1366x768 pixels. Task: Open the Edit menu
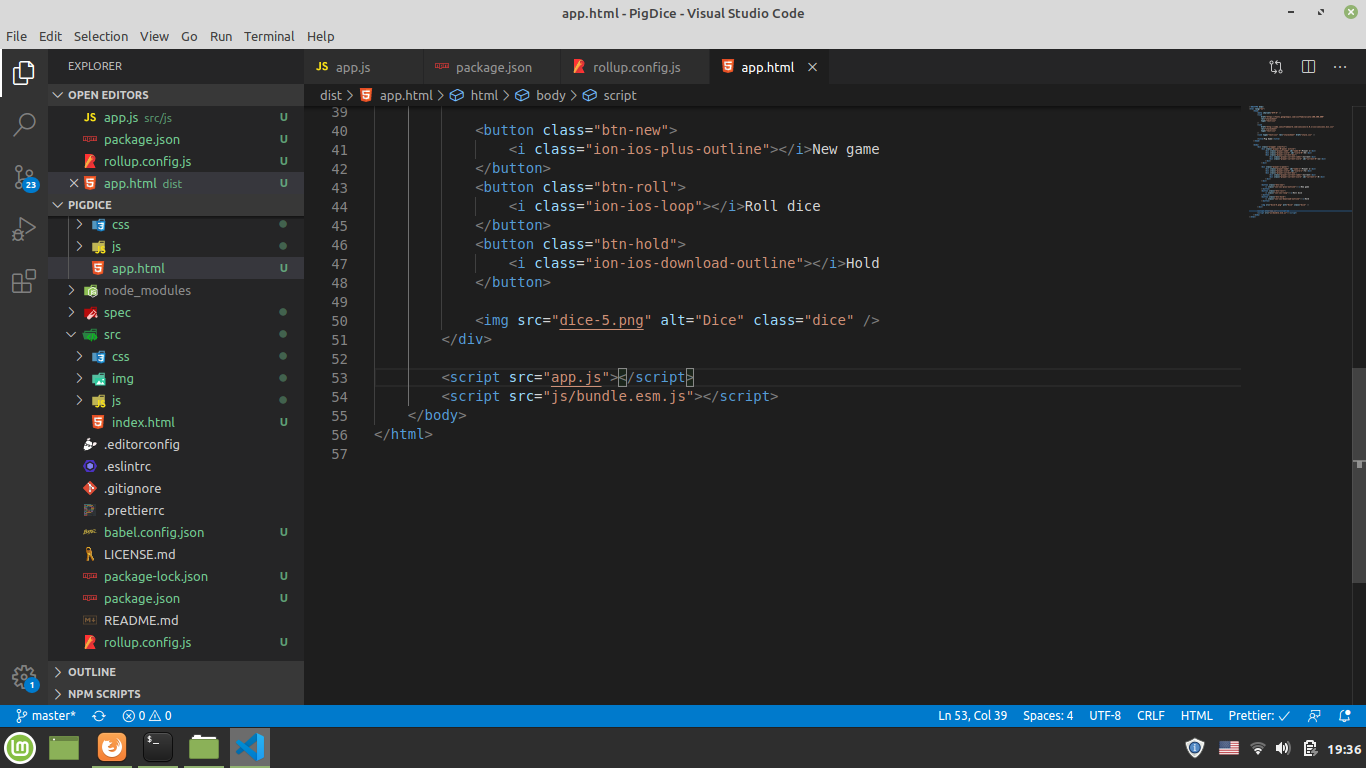click(x=50, y=36)
